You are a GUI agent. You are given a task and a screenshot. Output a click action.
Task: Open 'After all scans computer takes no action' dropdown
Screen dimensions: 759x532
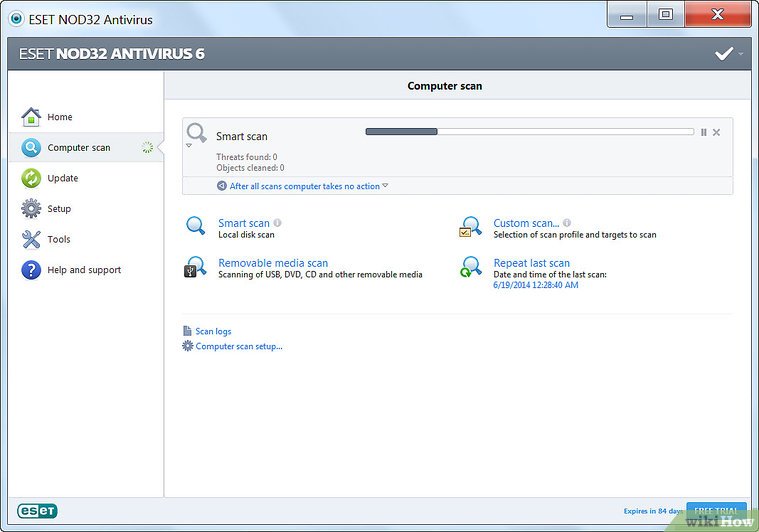click(304, 186)
